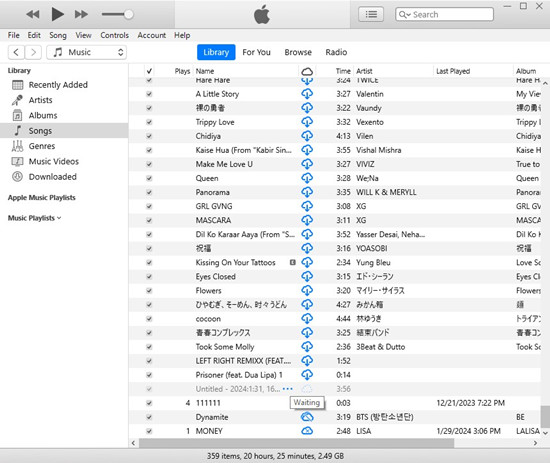Uncheck the Trippy Love checkbox

pyautogui.click(x=149, y=122)
